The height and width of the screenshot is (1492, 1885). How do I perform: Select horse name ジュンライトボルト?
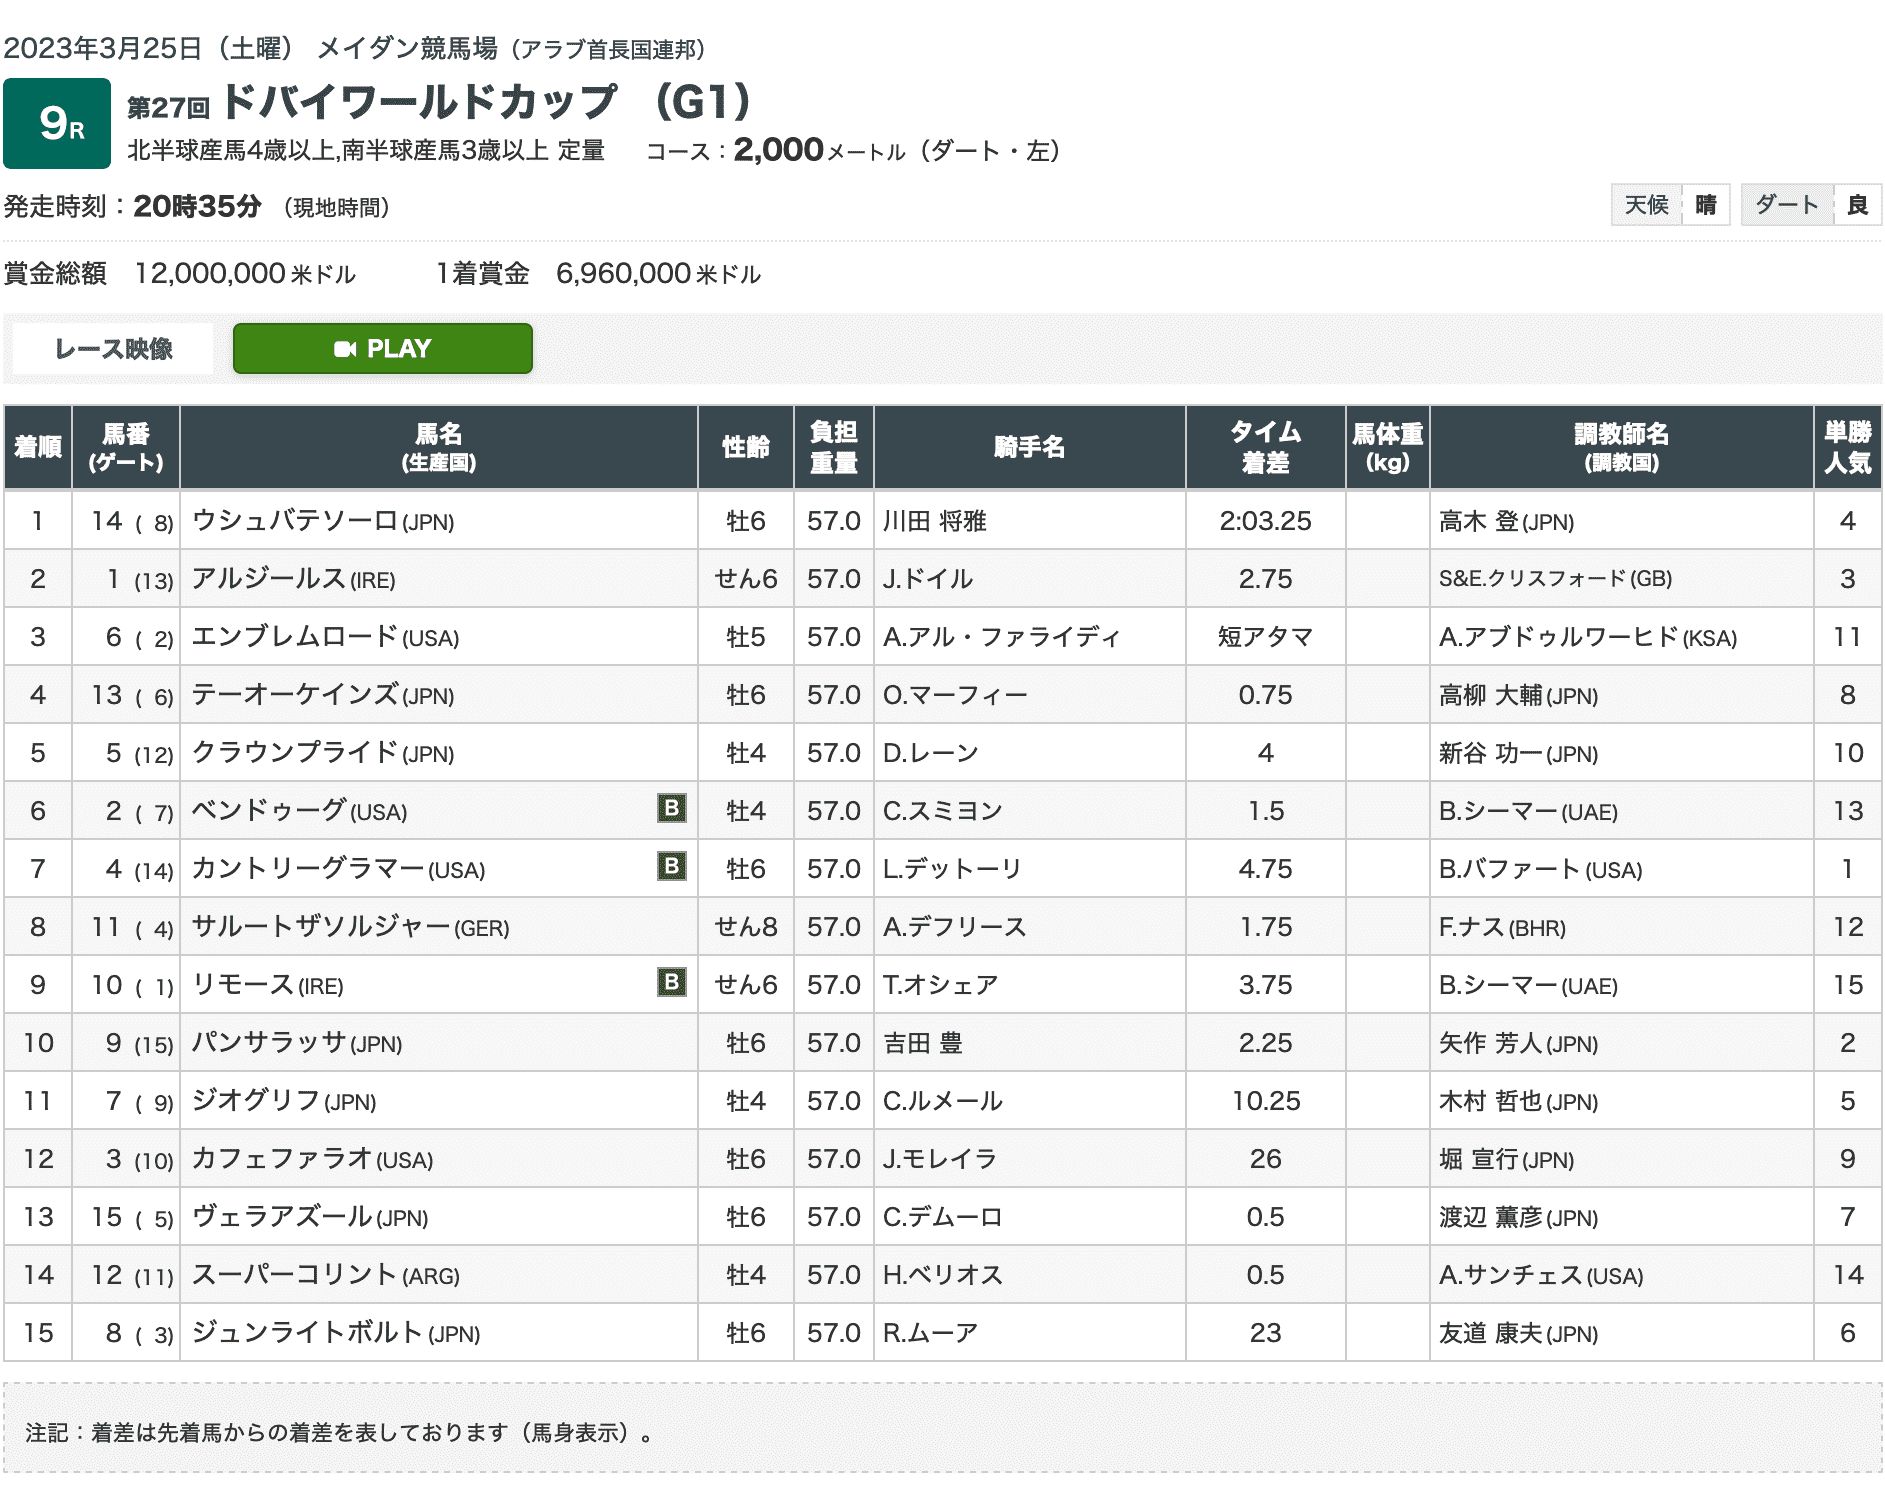pyautogui.click(x=308, y=1333)
